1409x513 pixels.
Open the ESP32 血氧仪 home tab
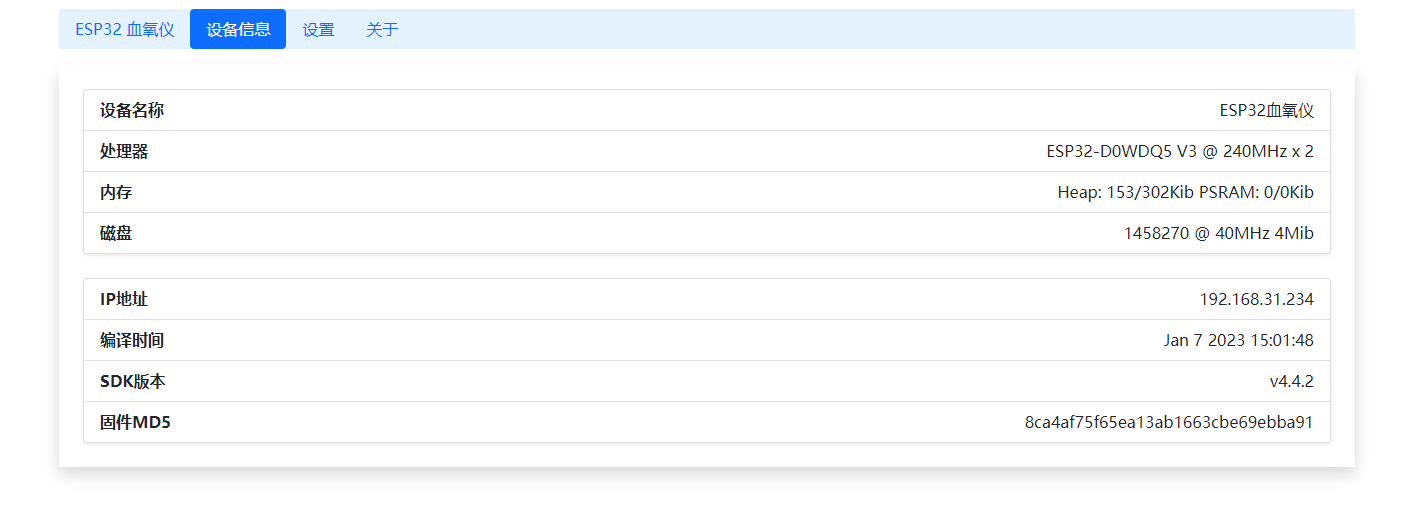point(125,30)
